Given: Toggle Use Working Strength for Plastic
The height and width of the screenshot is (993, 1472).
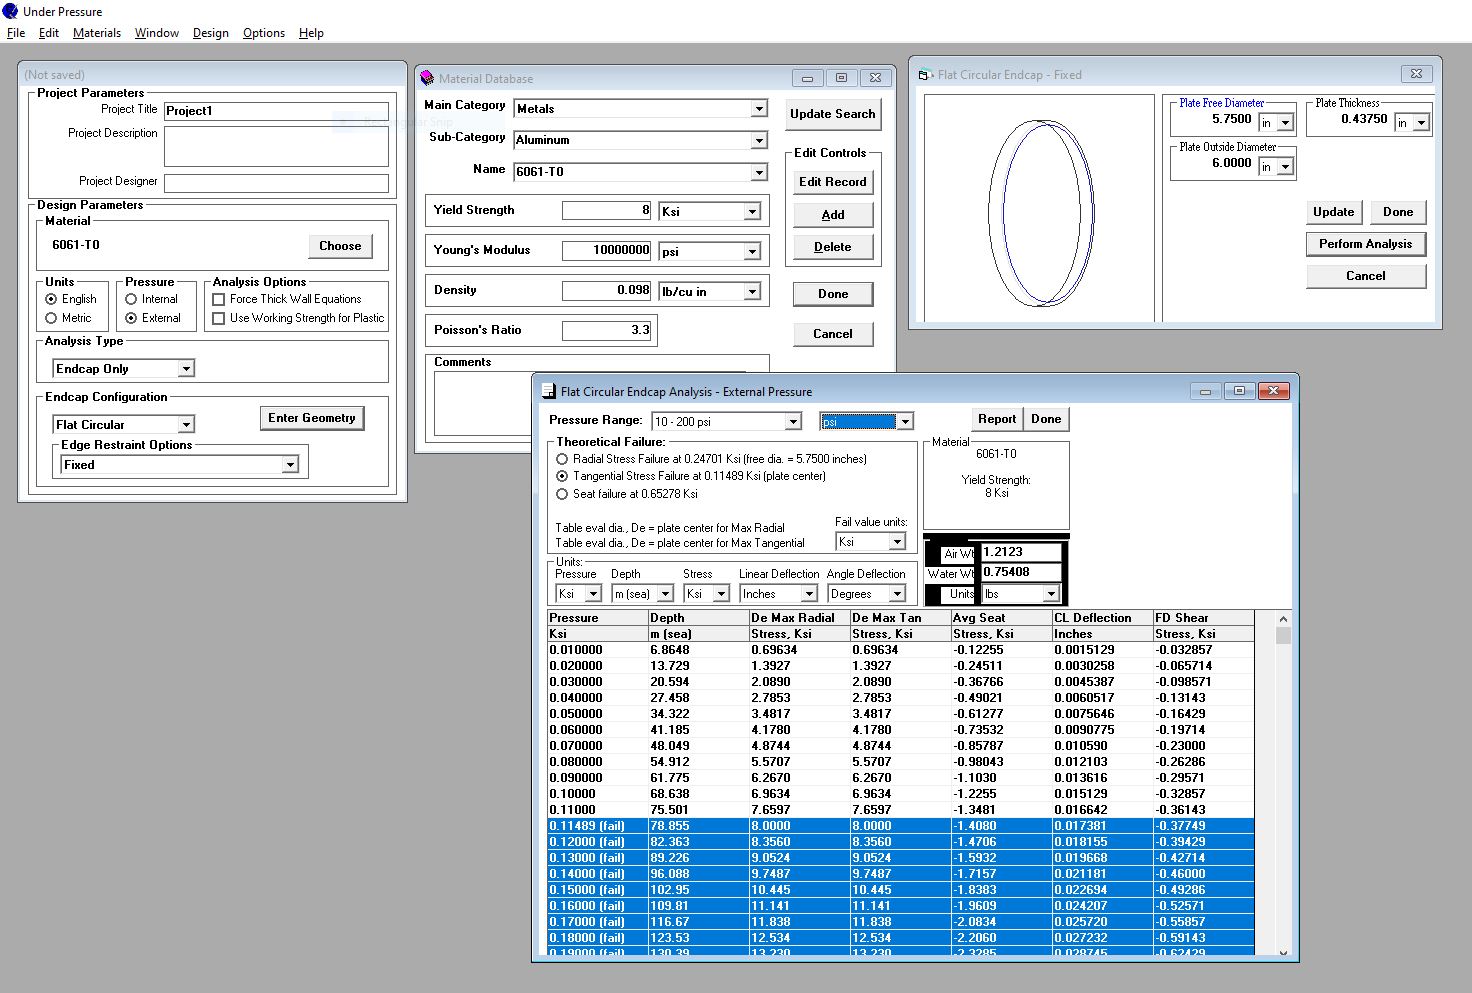Looking at the screenshot, I should [x=219, y=318].
